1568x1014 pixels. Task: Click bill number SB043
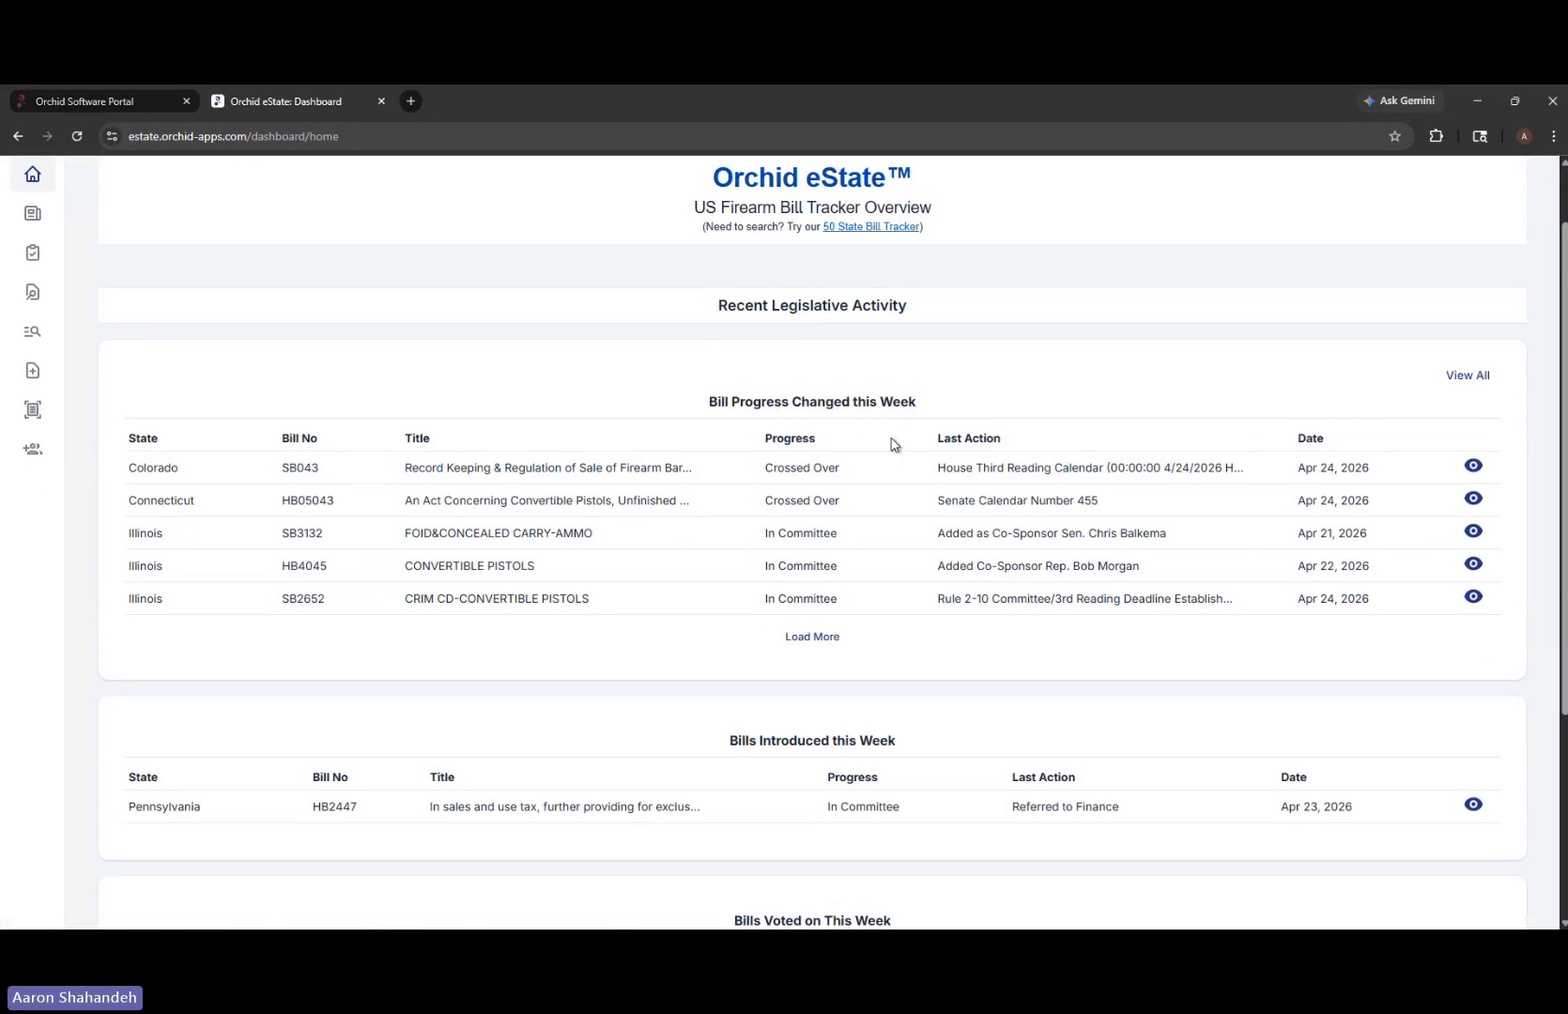pos(300,468)
